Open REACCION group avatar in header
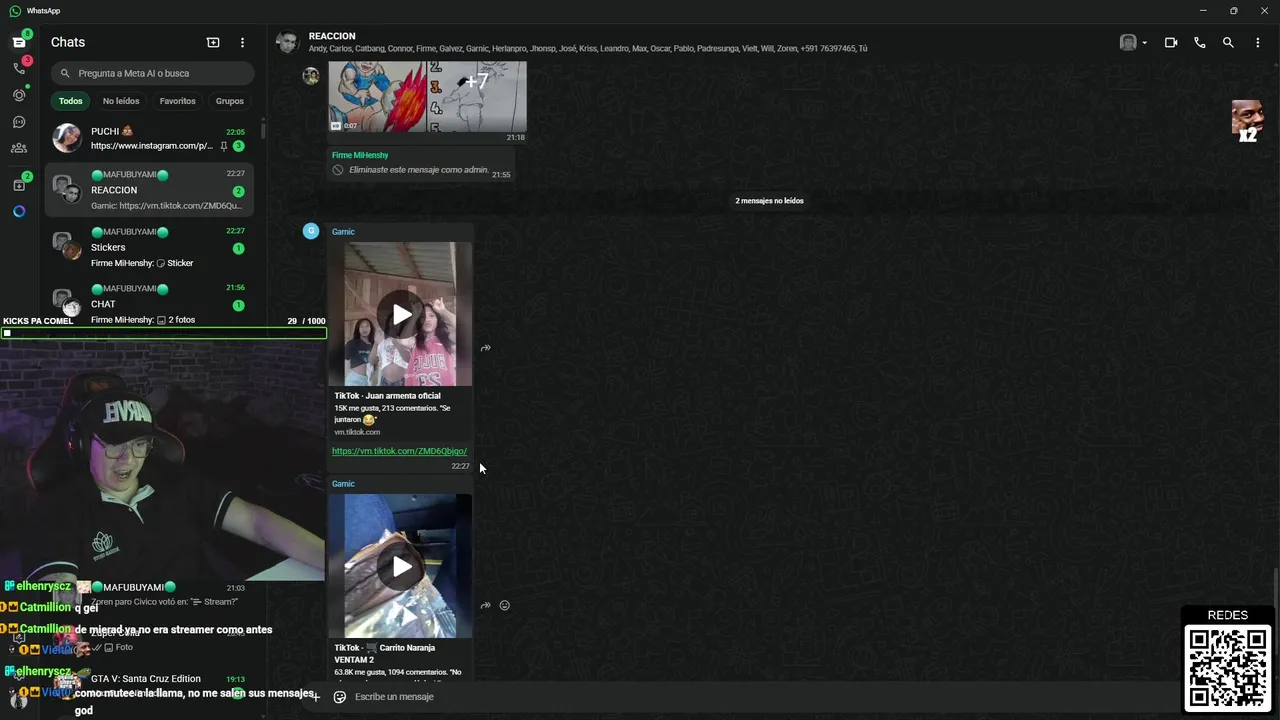The width and height of the screenshot is (1280, 720). pos(288,42)
